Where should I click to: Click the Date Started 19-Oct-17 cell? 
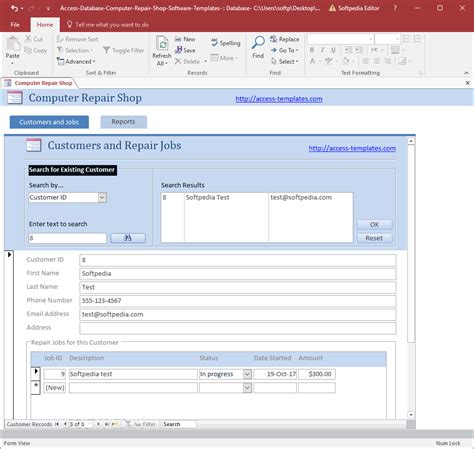tap(275, 374)
